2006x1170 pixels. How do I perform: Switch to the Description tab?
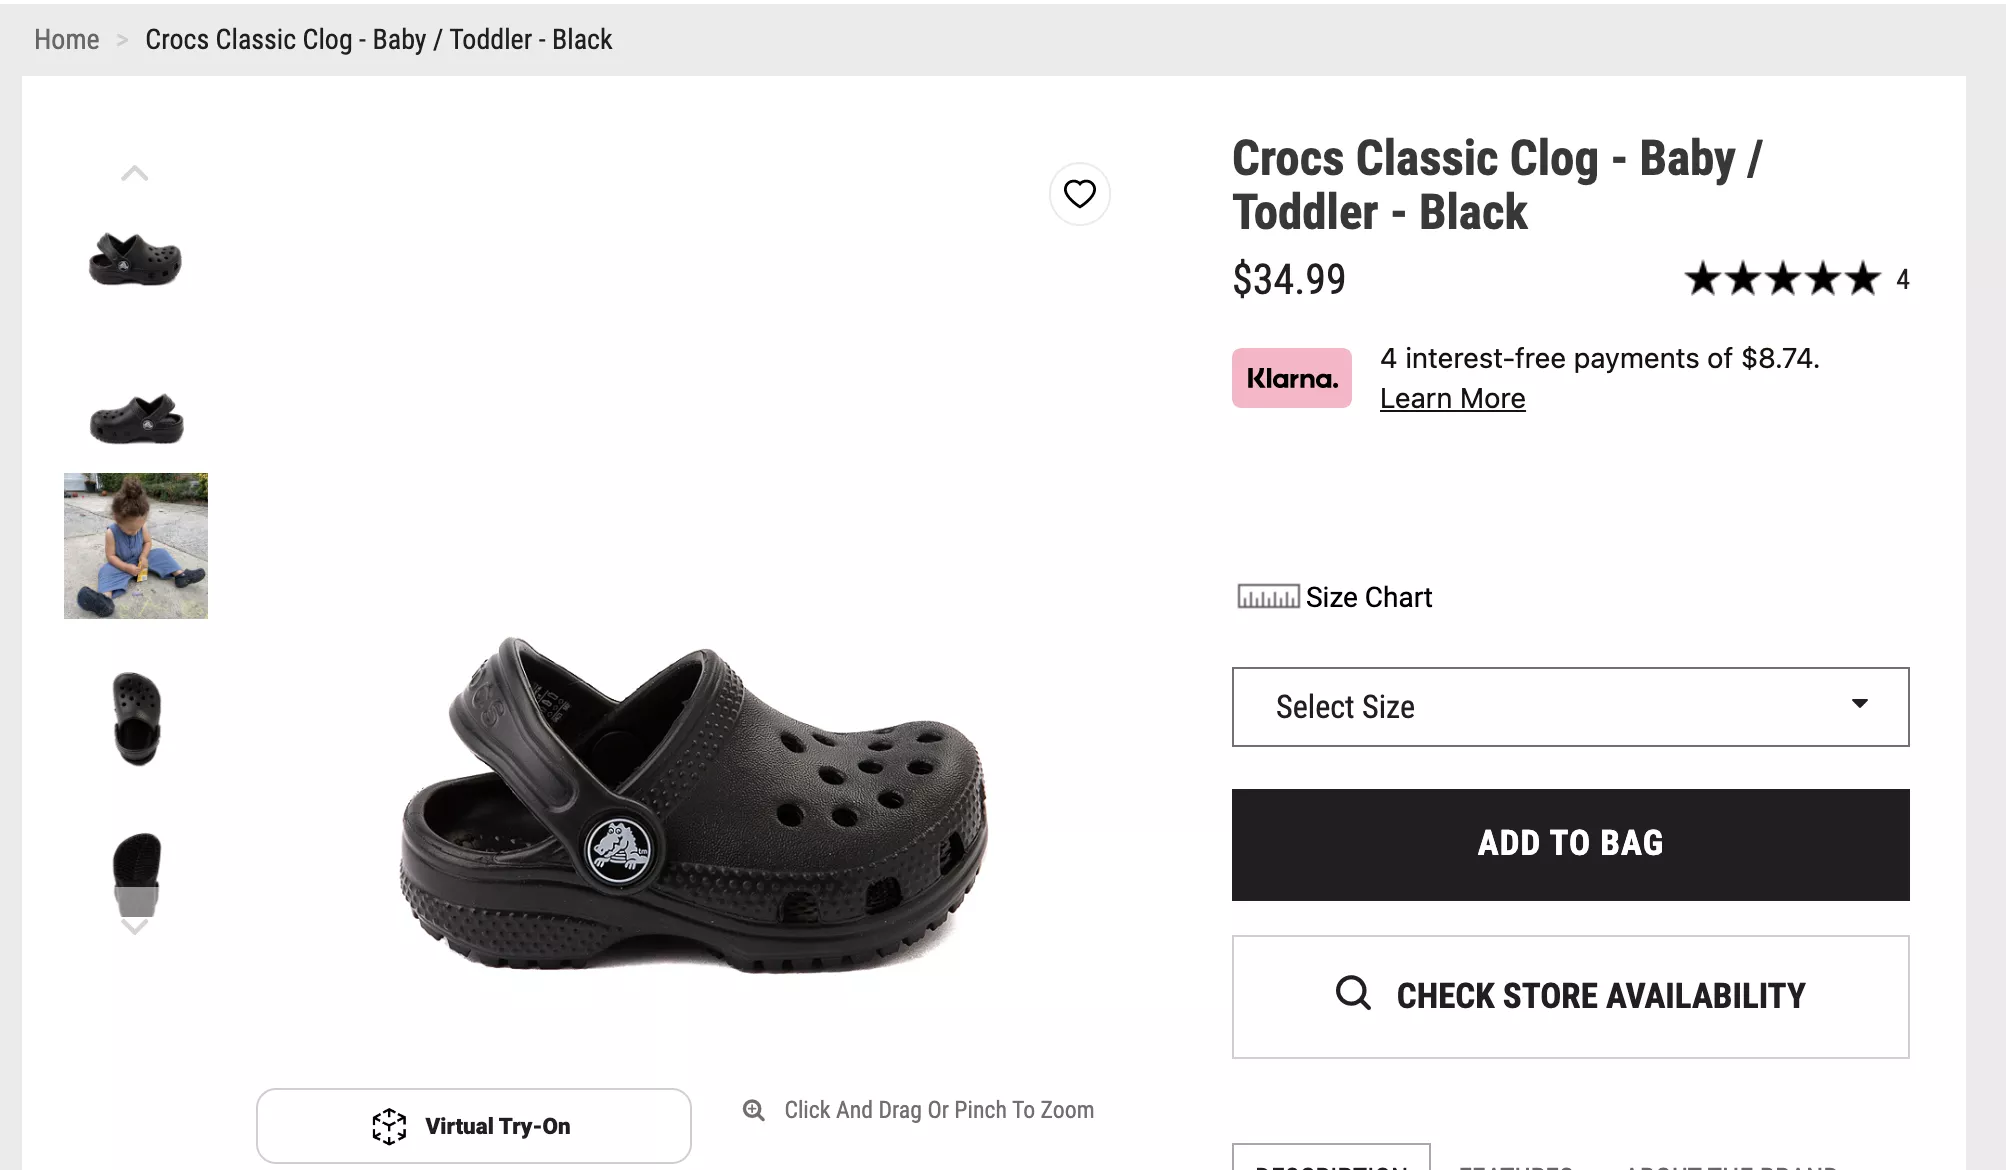1331,1160
